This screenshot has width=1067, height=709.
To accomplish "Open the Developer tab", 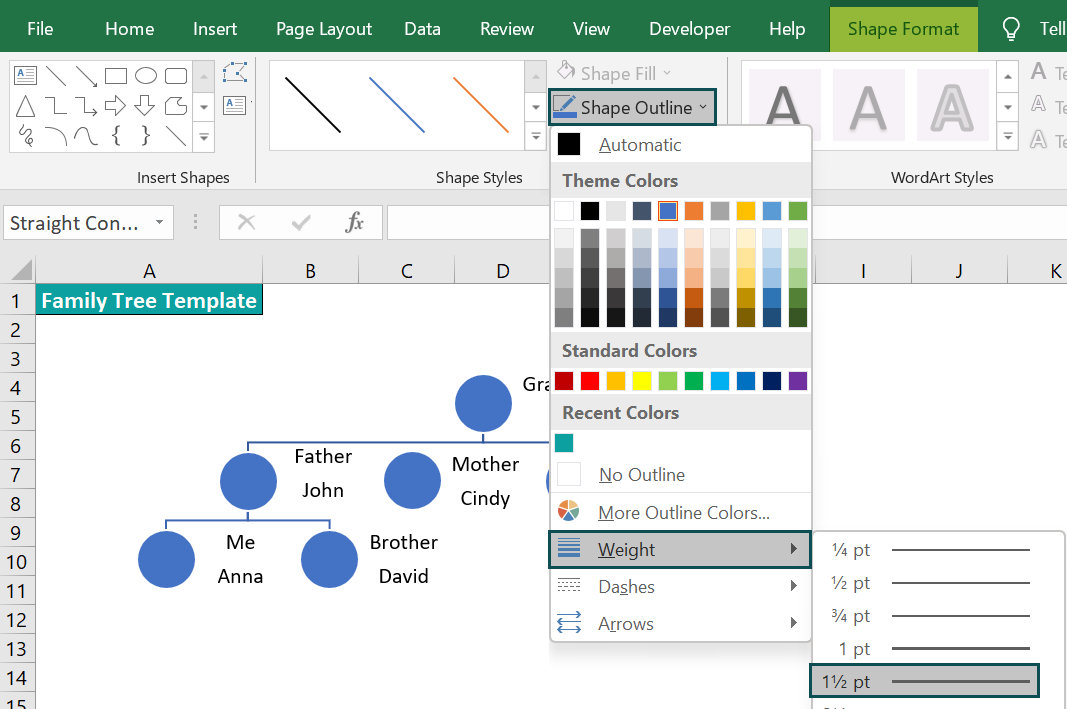I will coord(689,29).
